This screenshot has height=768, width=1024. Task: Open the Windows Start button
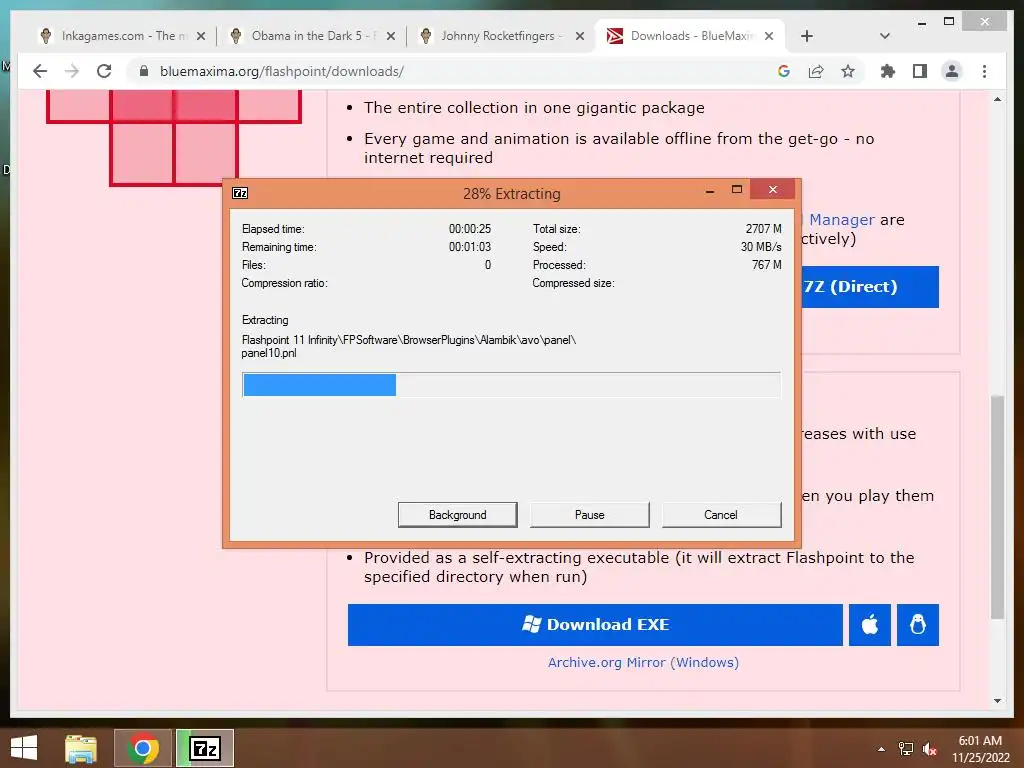pos(24,748)
